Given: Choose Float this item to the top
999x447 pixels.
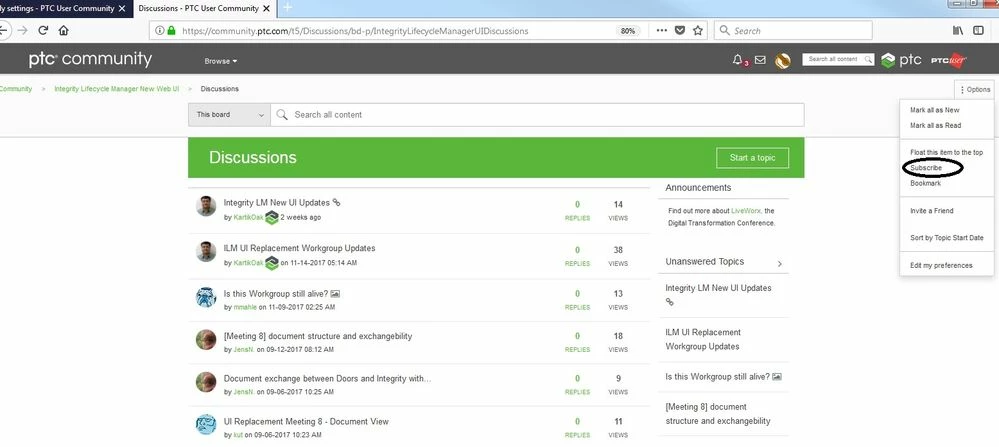Looking at the screenshot, I should (946, 152).
